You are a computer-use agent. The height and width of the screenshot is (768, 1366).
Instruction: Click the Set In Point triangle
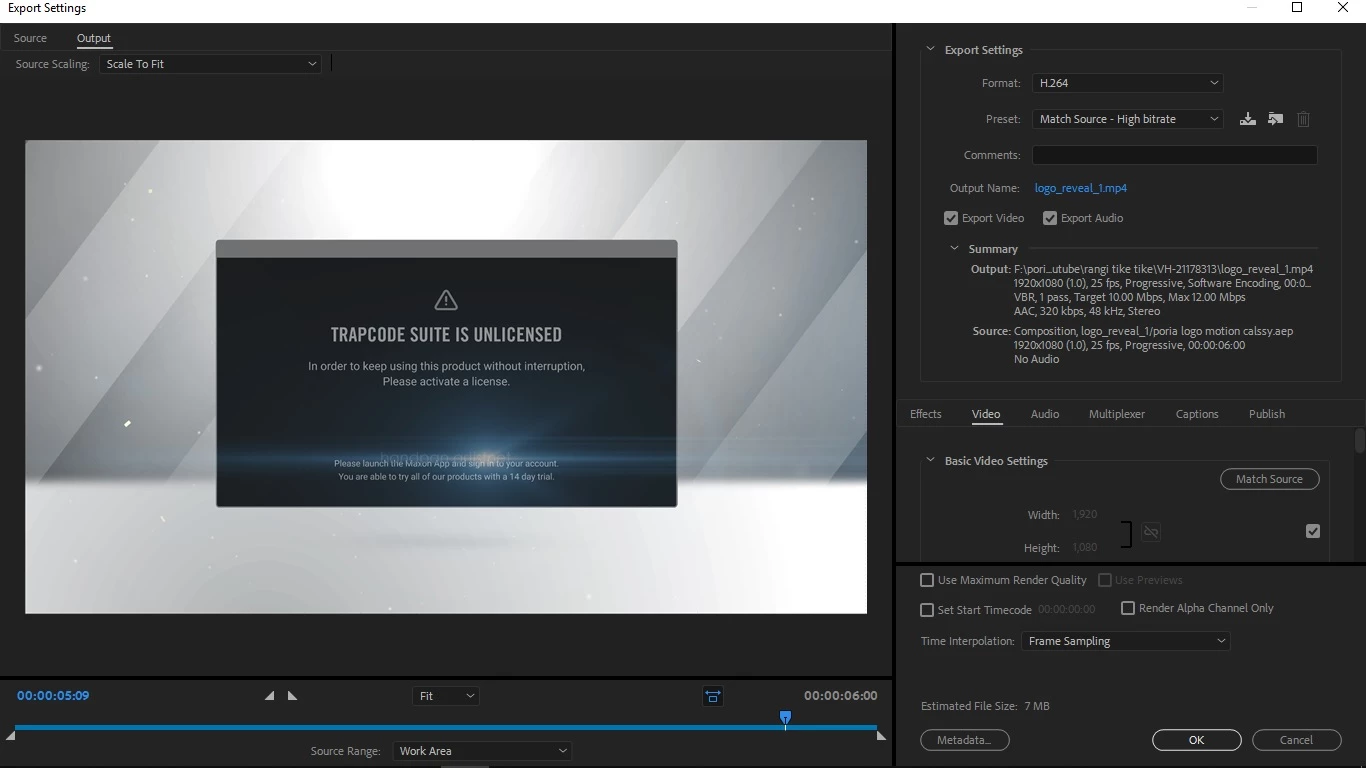269,696
